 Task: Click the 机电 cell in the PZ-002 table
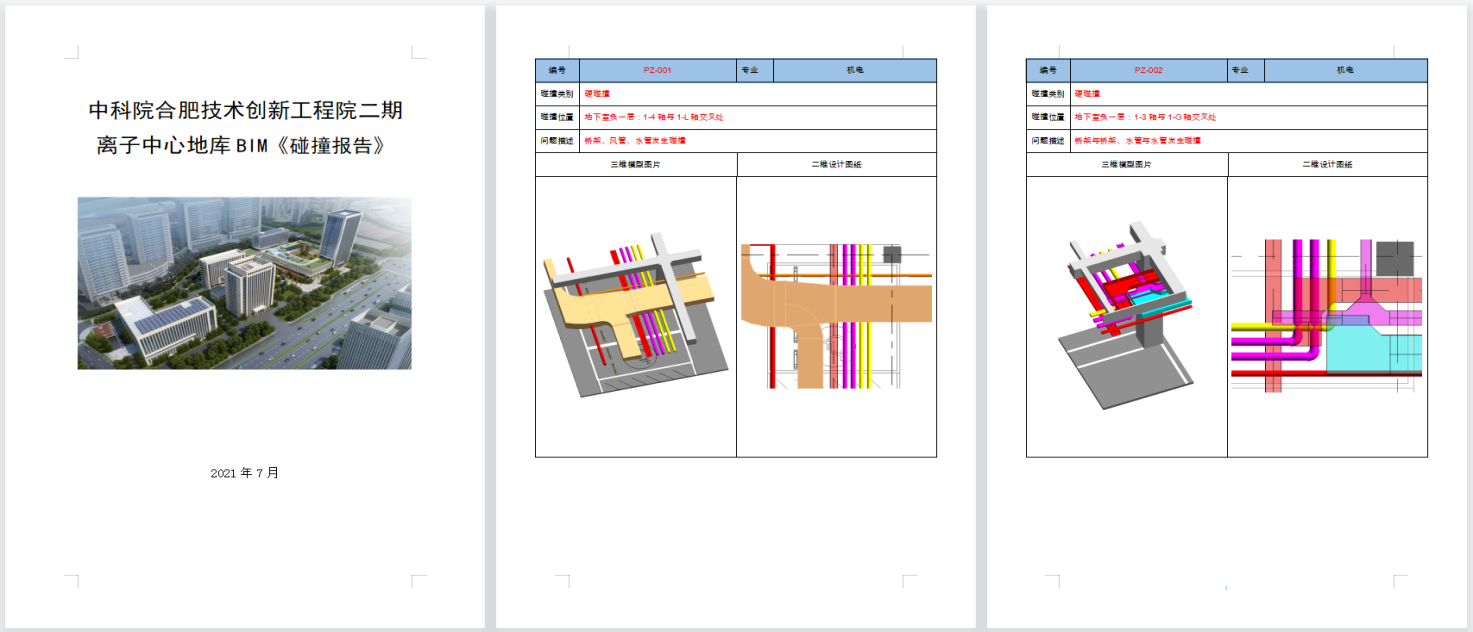[1345, 71]
